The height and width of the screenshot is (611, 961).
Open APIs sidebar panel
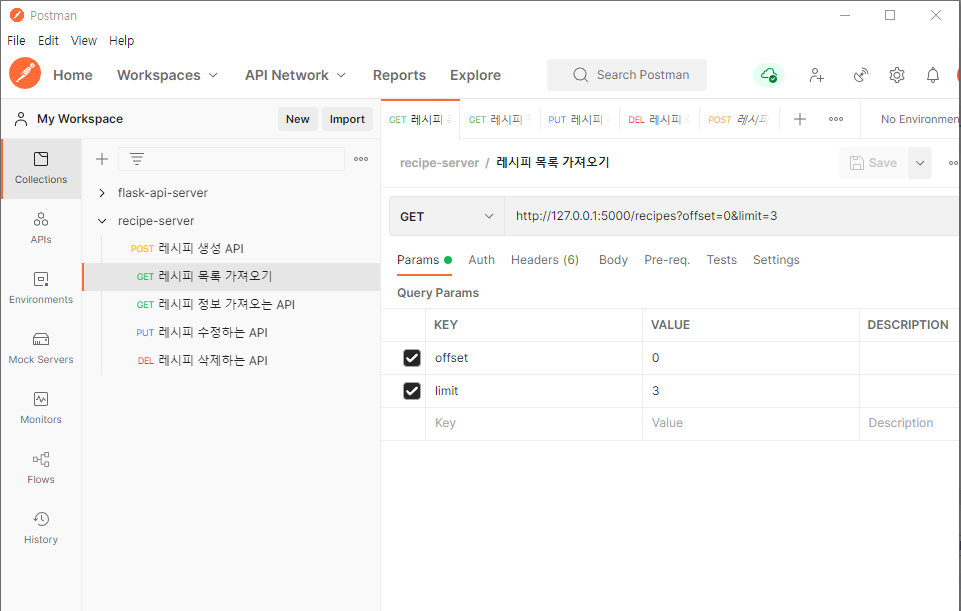click(x=41, y=228)
